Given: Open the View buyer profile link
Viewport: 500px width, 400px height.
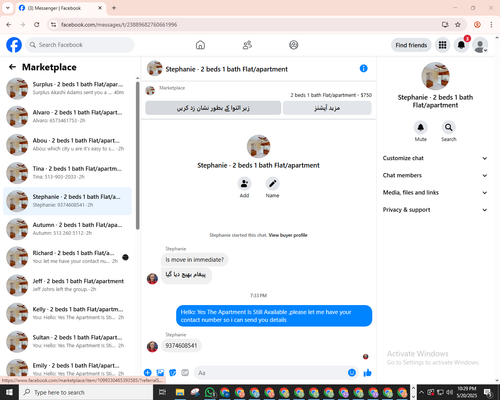Looking at the screenshot, I should 288,235.
